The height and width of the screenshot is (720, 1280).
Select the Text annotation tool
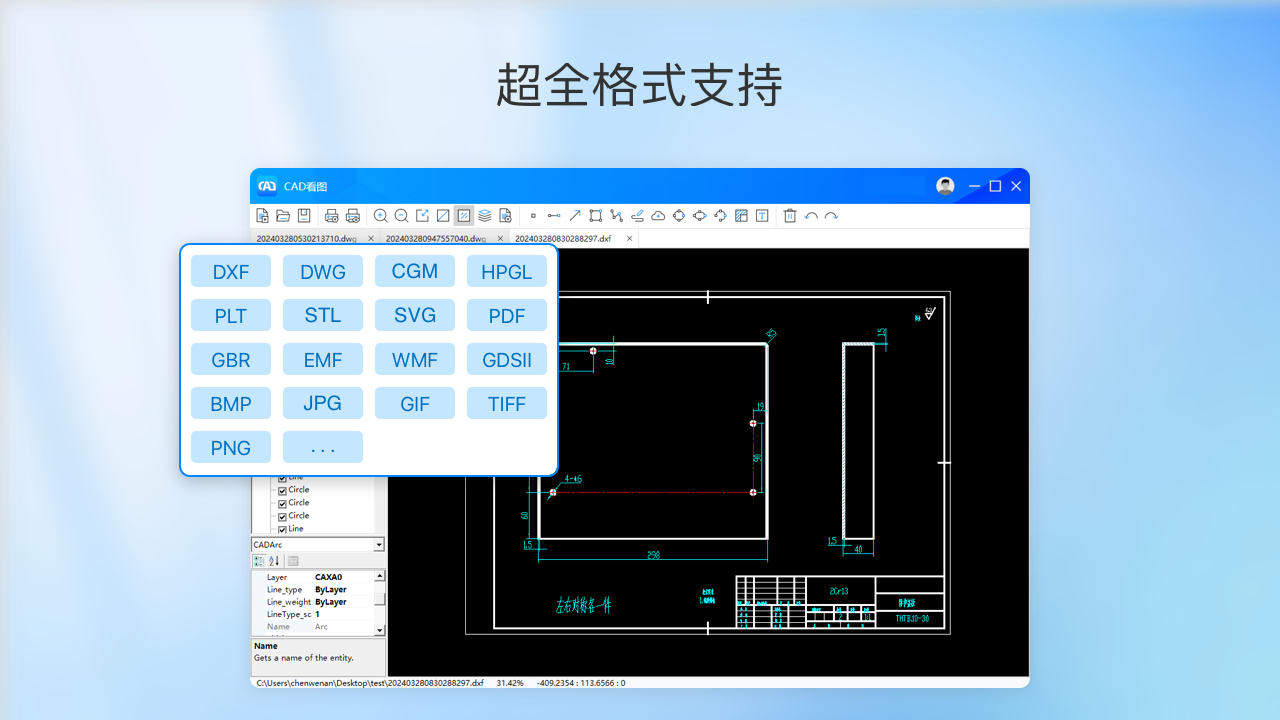(x=761, y=215)
